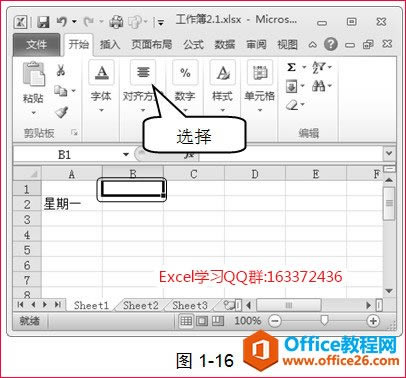The width and height of the screenshot is (406, 378).
Task: Open the 剪贴板 clipboard pane launcher
Action: pos(74,133)
